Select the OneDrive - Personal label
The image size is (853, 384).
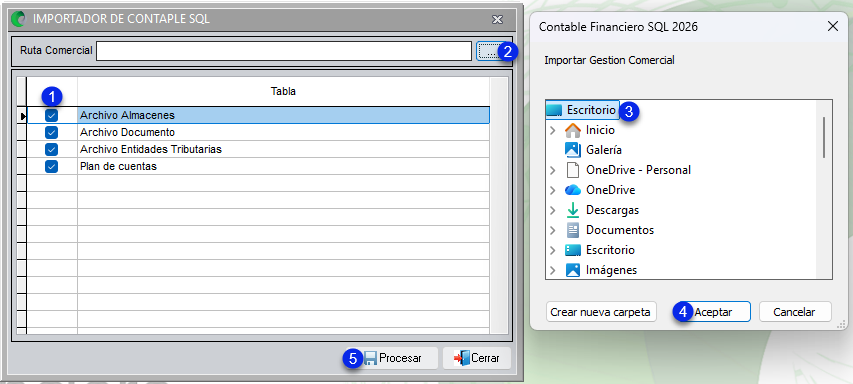(638, 170)
